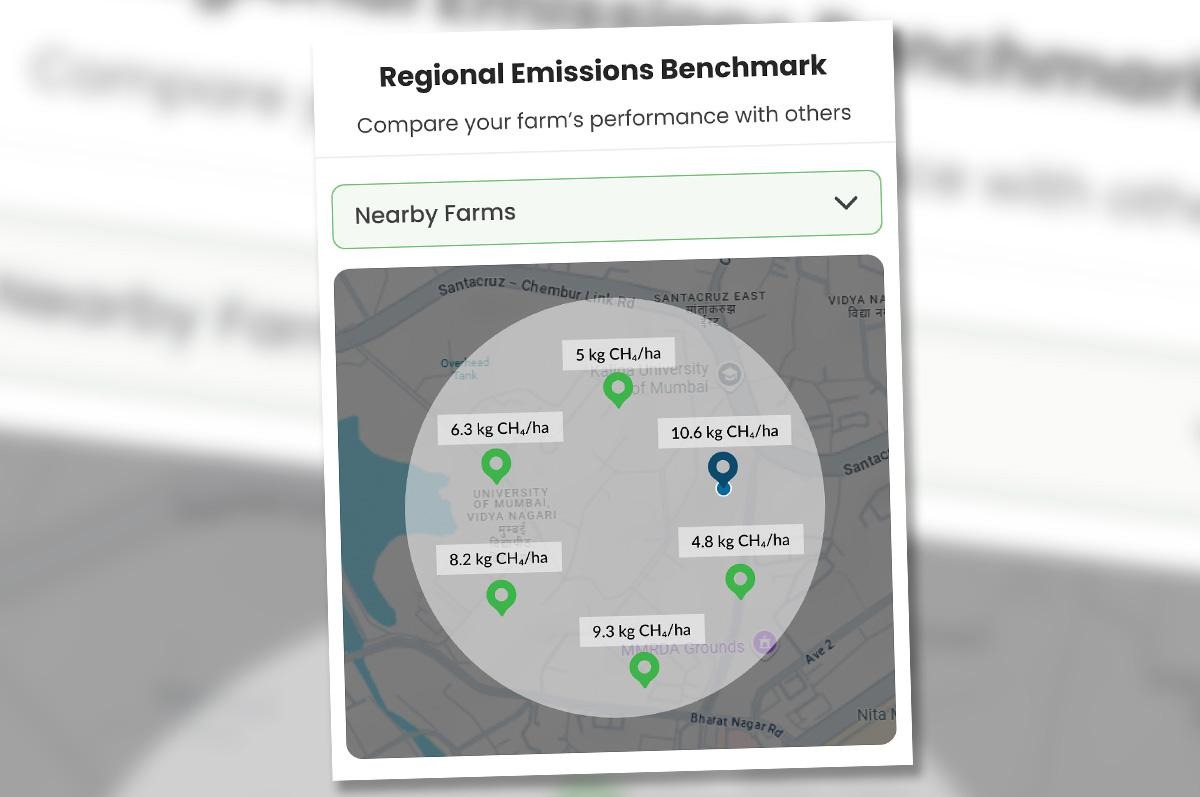This screenshot has height=797, width=1200.
Task: Select the green pin under 5 kg CH₄/ha
Action: 618,390
